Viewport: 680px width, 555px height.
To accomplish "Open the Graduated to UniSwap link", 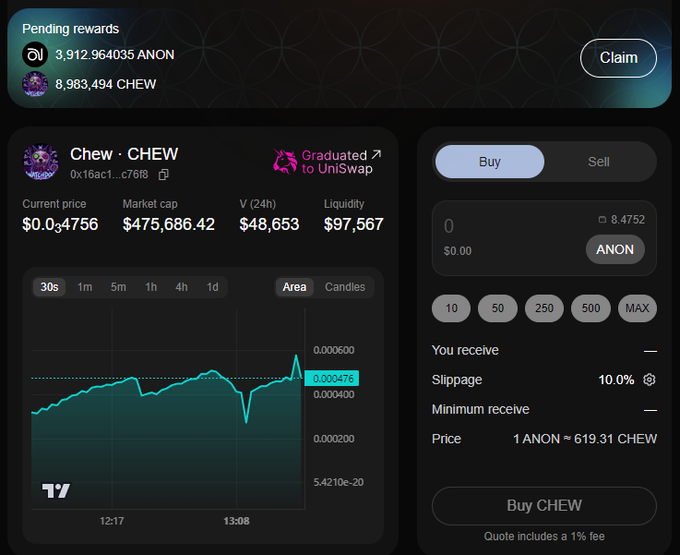I will point(327,162).
